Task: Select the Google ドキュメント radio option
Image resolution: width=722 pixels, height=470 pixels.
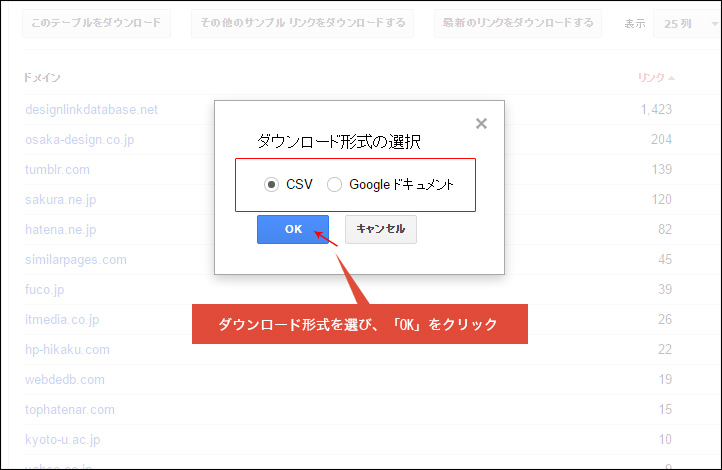Action: [x=334, y=185]
